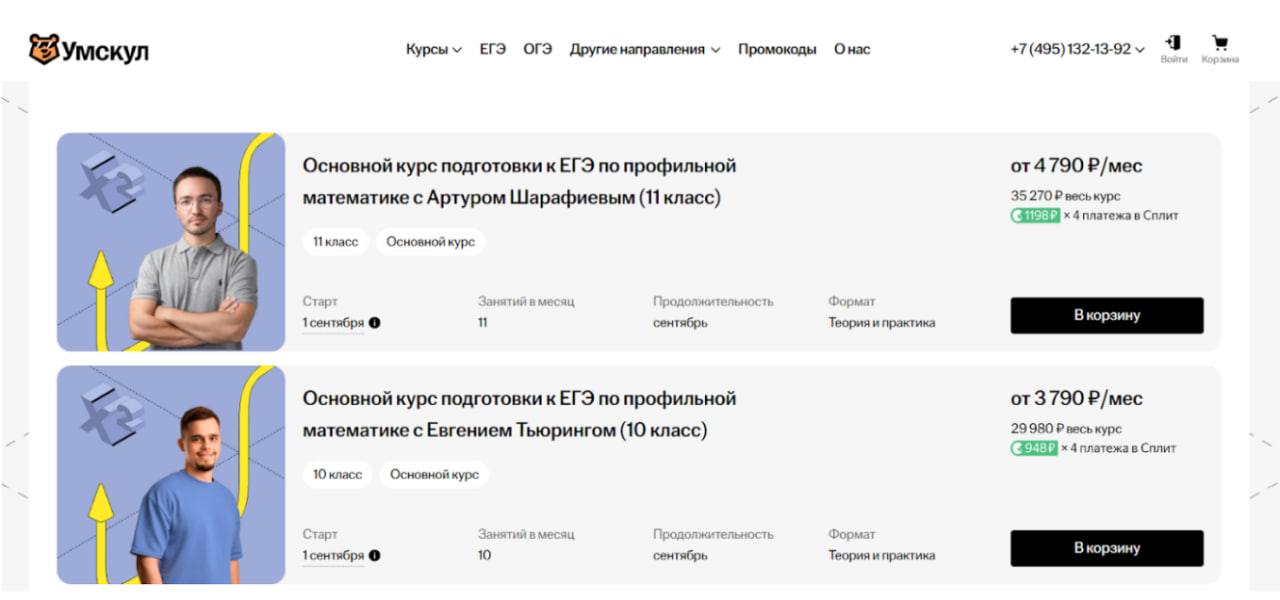This screenshot has height=600, width=1280.
Task: Click the Артур Шарафиев course thumbnail
Action: tap(171, 242)
